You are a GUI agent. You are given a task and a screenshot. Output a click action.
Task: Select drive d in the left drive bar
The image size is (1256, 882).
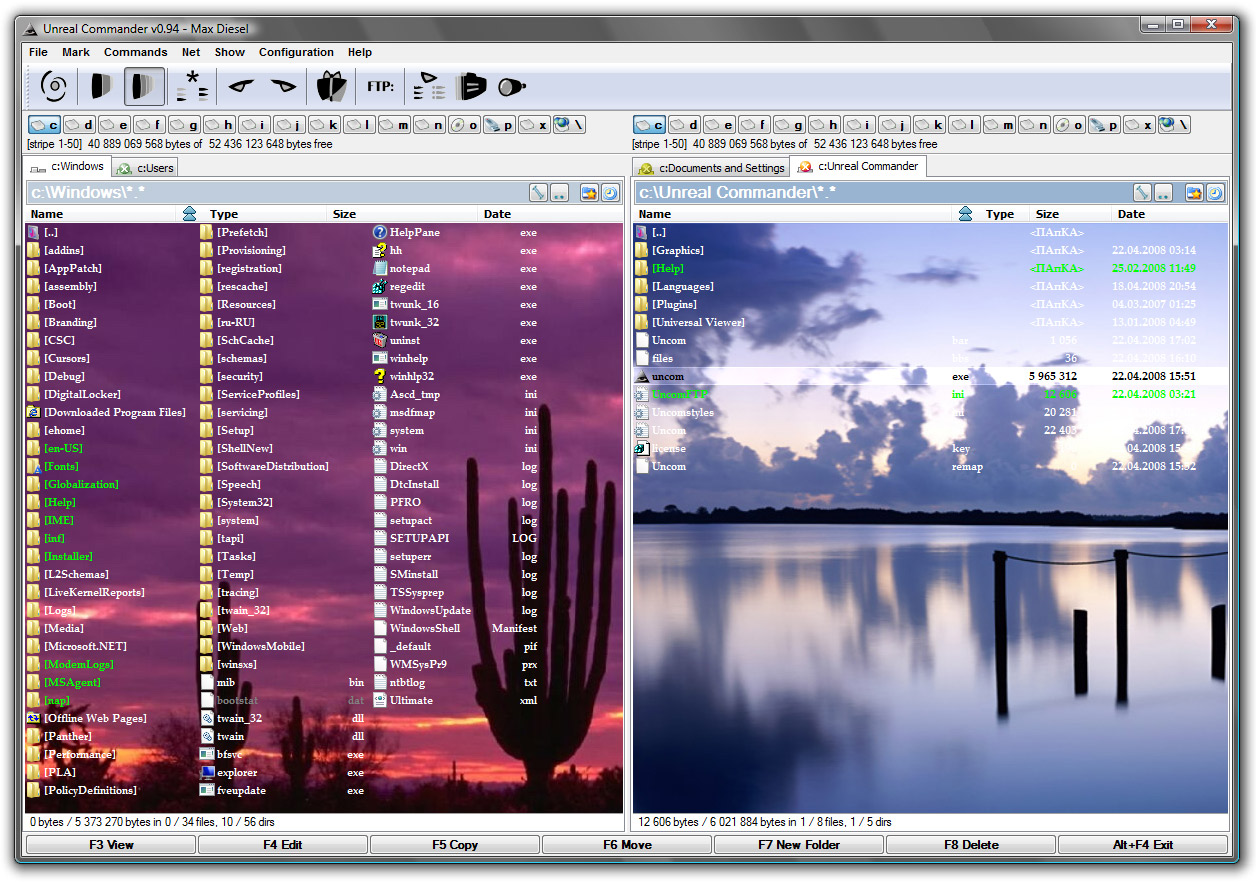click(79, 125)
